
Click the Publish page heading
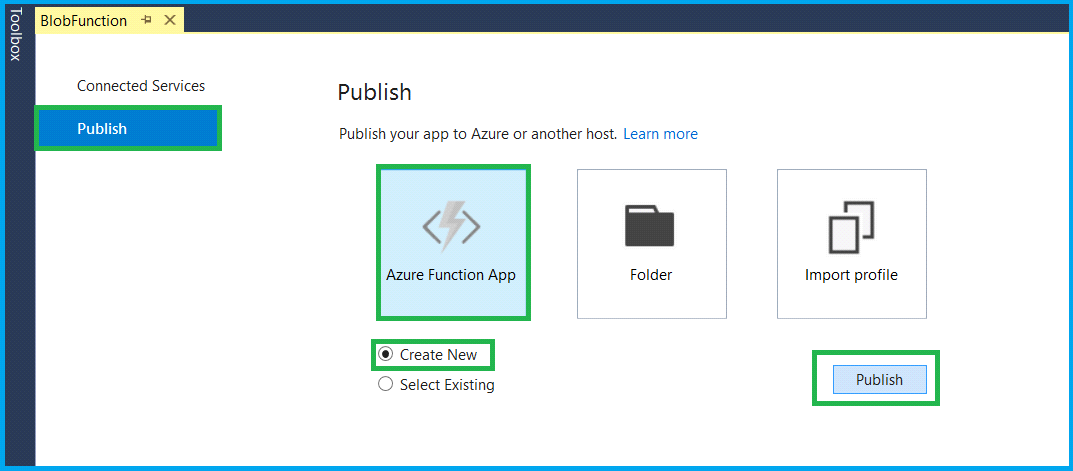pos(374,92)
